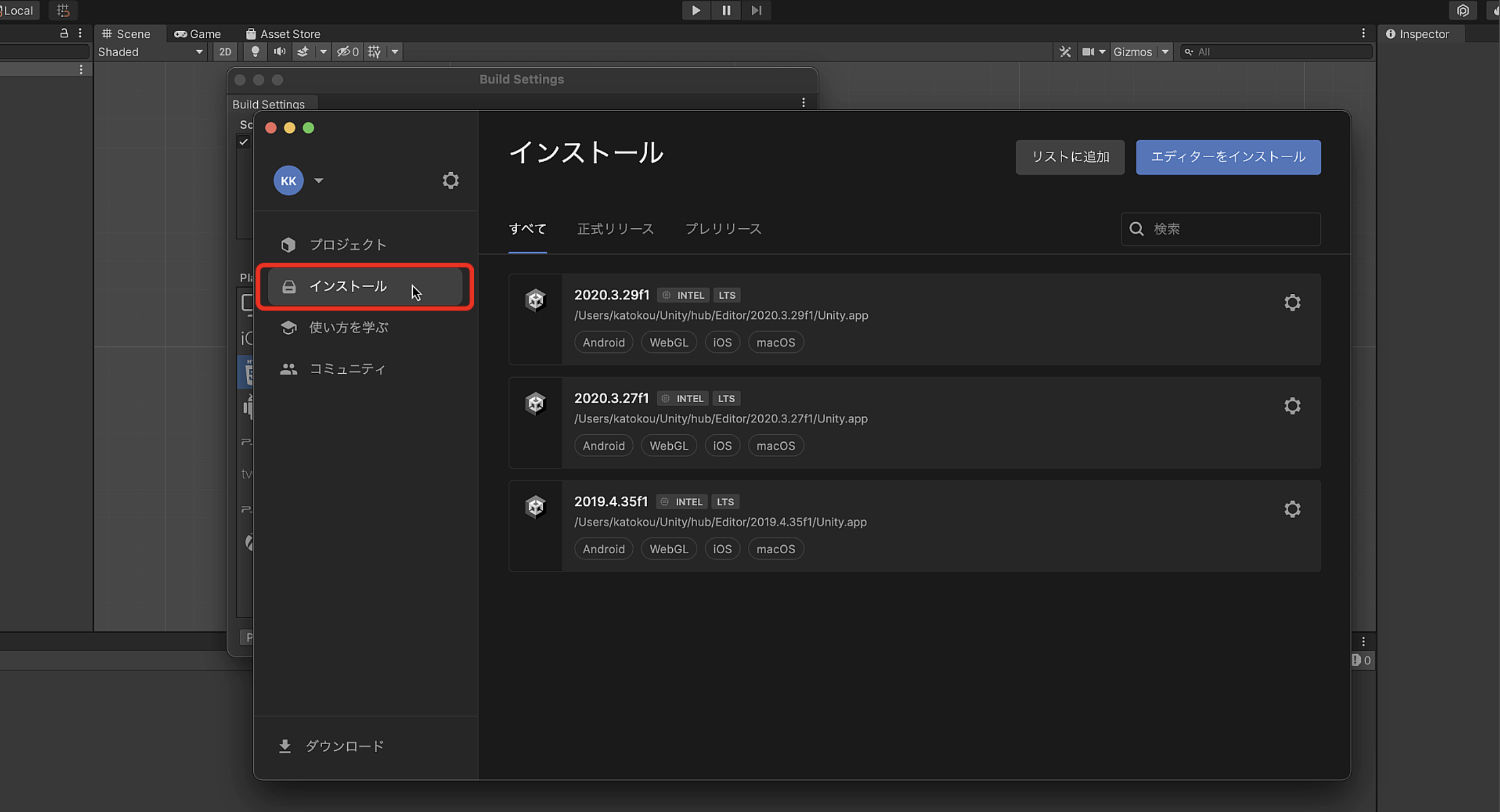Toggle the scene grid visibility icon
Viewport: 1500px width, 812px height.
click(374, 52)
